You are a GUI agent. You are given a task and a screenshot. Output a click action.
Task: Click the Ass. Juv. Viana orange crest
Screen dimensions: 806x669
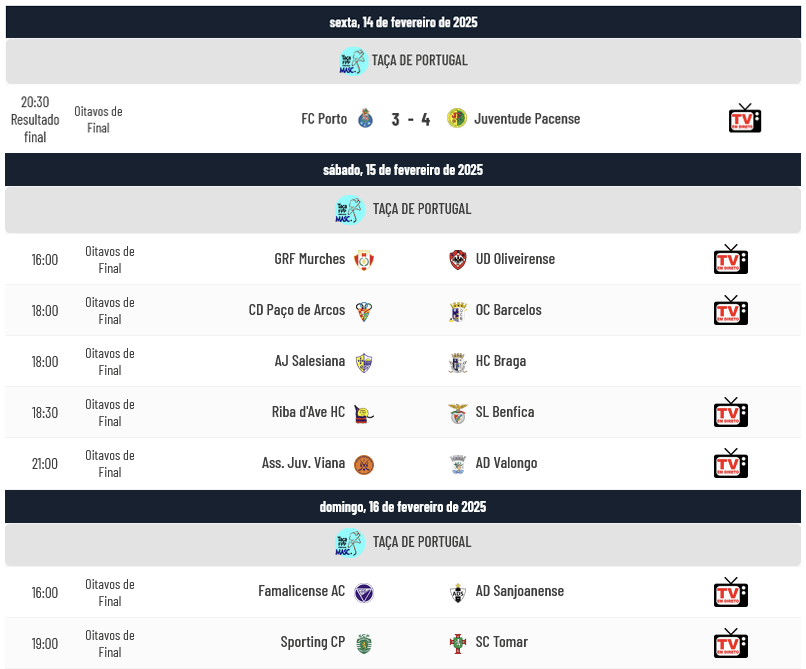[364, 464]
